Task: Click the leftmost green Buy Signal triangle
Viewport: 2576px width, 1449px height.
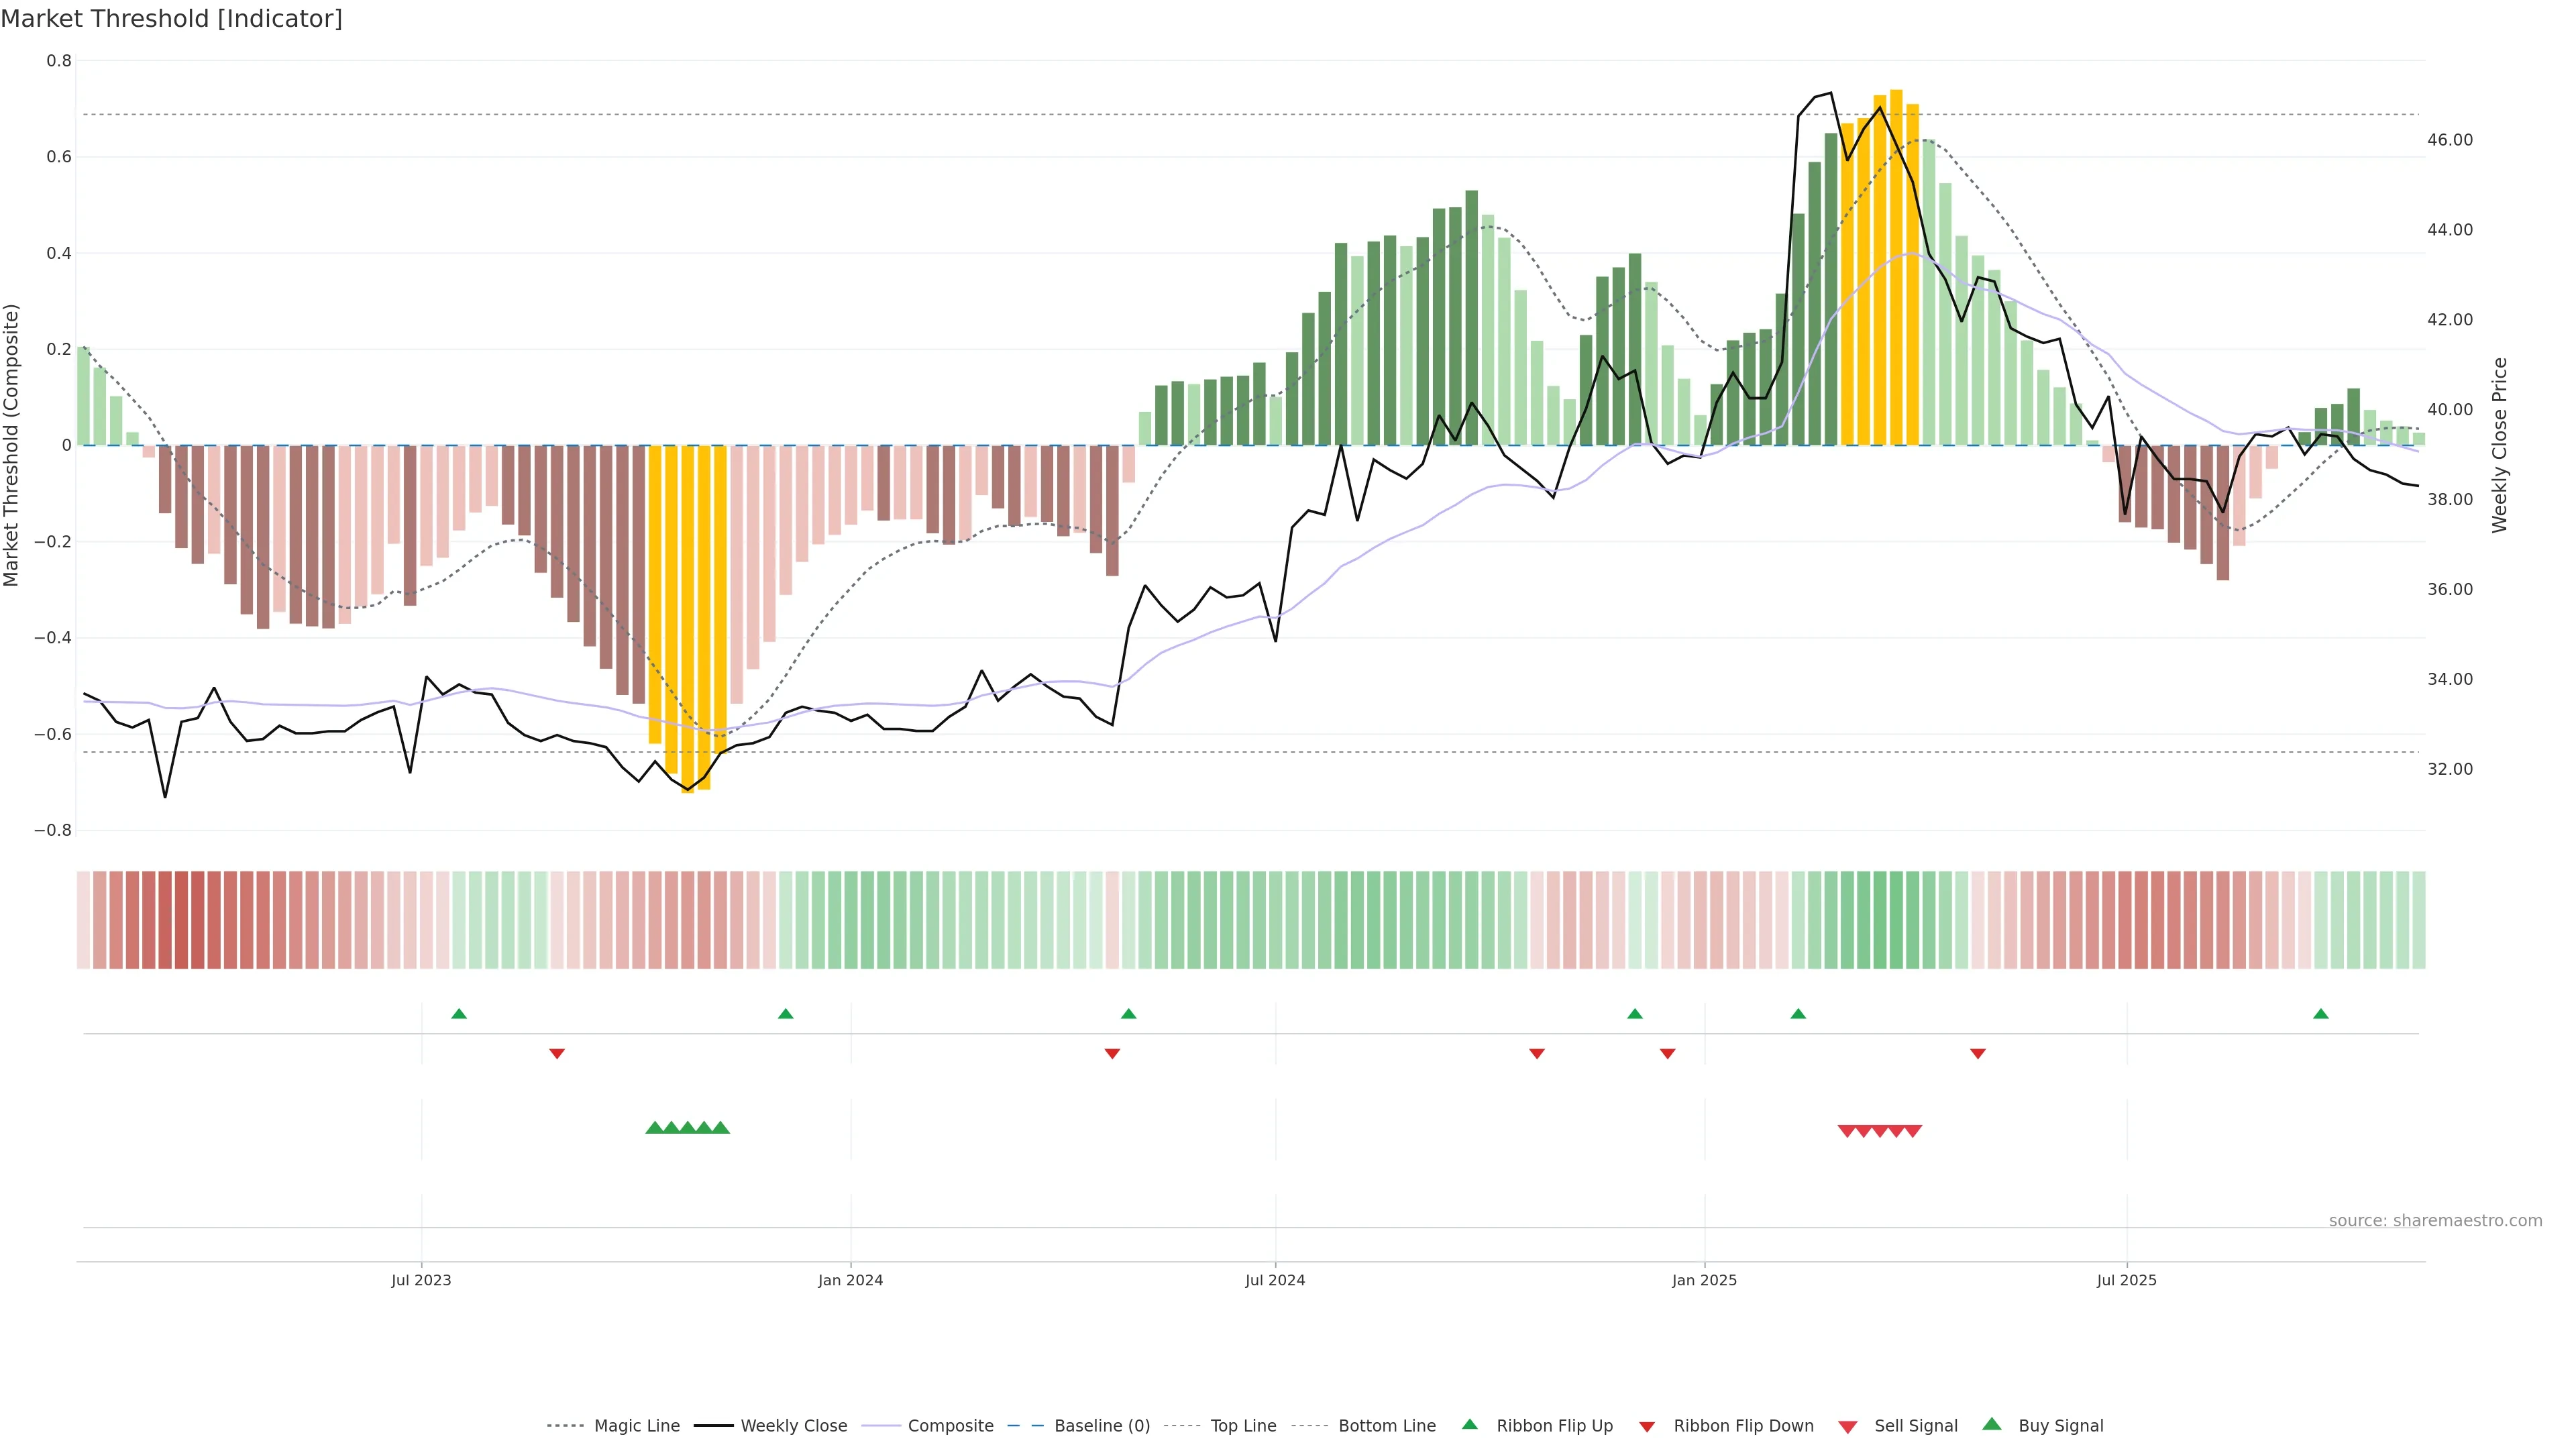Action: point(655,1128)
